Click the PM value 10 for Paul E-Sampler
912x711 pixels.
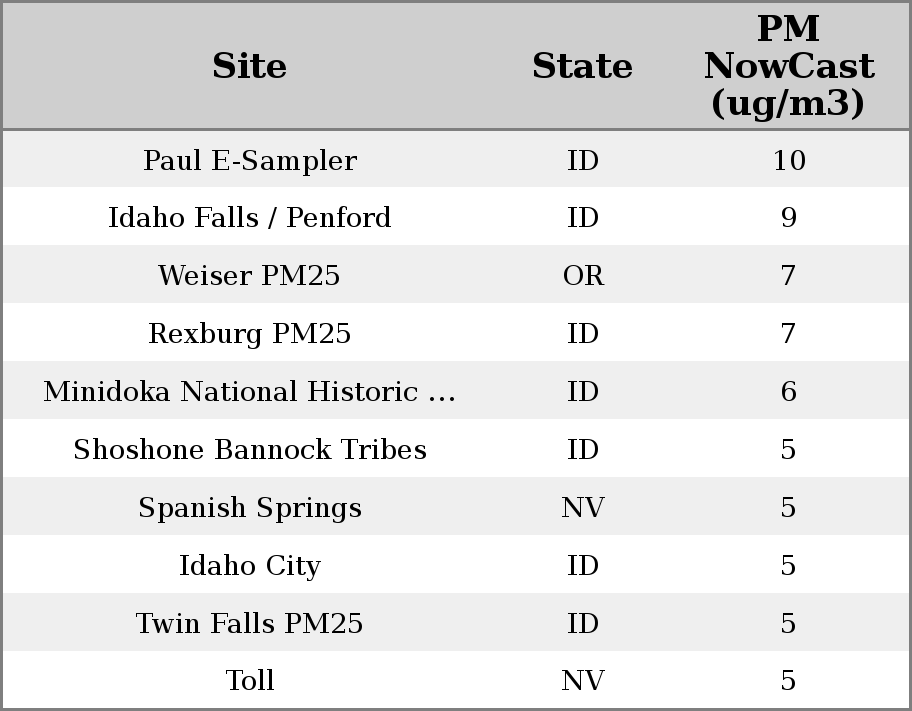click(x=788, y=161)
